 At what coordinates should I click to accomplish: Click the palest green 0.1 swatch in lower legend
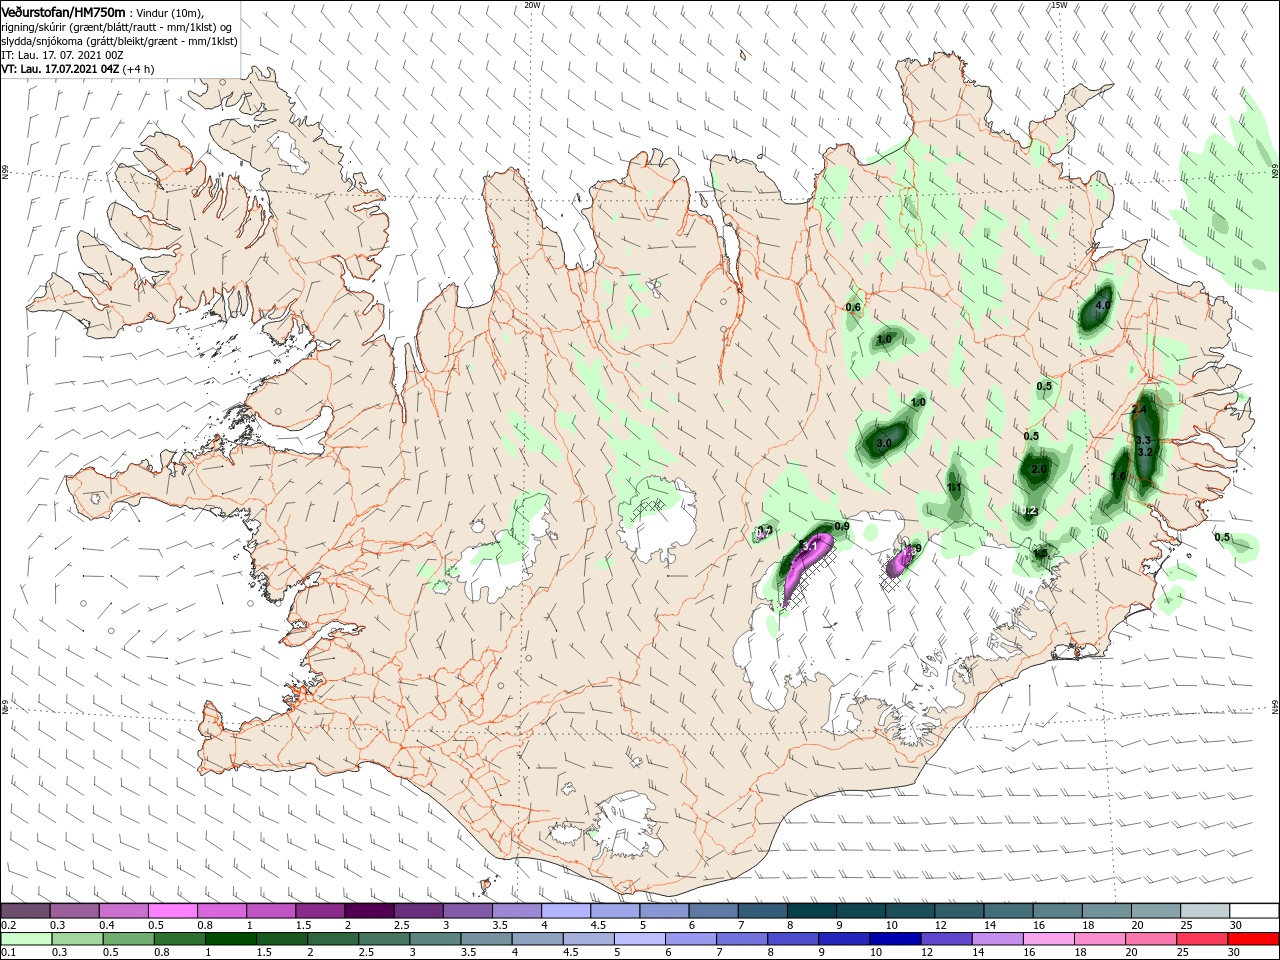point(26,939)
